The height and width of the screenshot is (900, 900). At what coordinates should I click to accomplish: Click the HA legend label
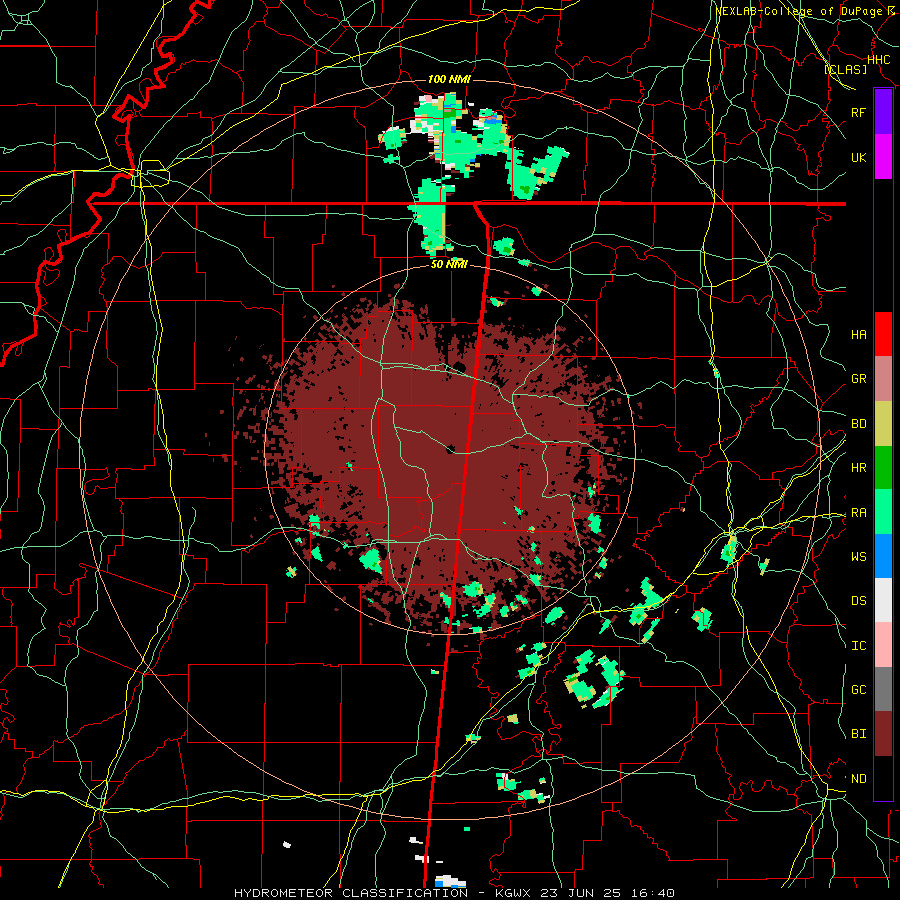[859, 335]
